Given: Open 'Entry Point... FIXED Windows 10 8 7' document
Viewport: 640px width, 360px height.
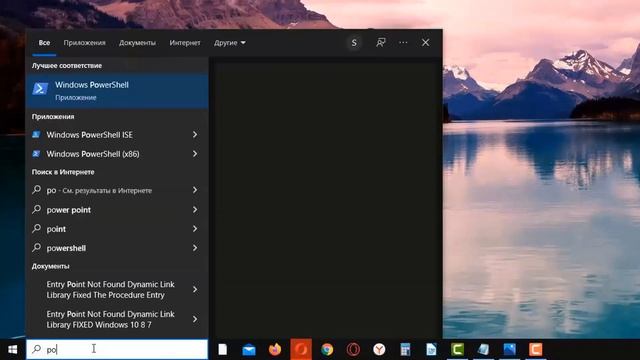Looking at the screenshot, I should [111, 319].
